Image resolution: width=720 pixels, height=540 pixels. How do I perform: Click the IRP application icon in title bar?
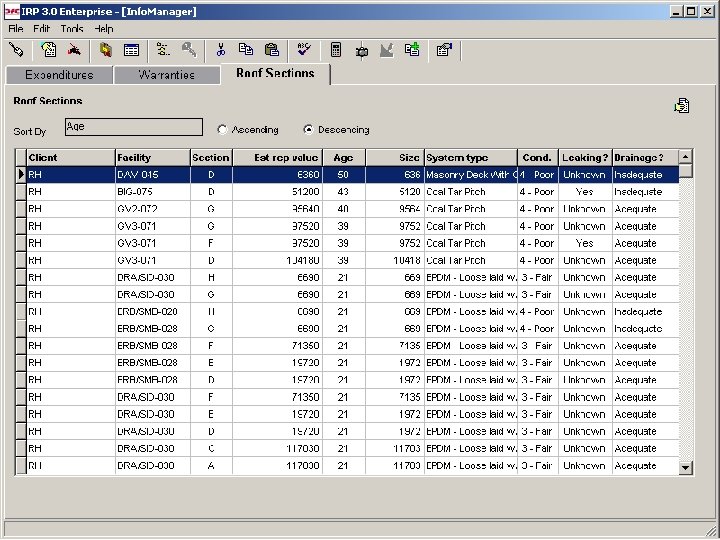[11, 11]
